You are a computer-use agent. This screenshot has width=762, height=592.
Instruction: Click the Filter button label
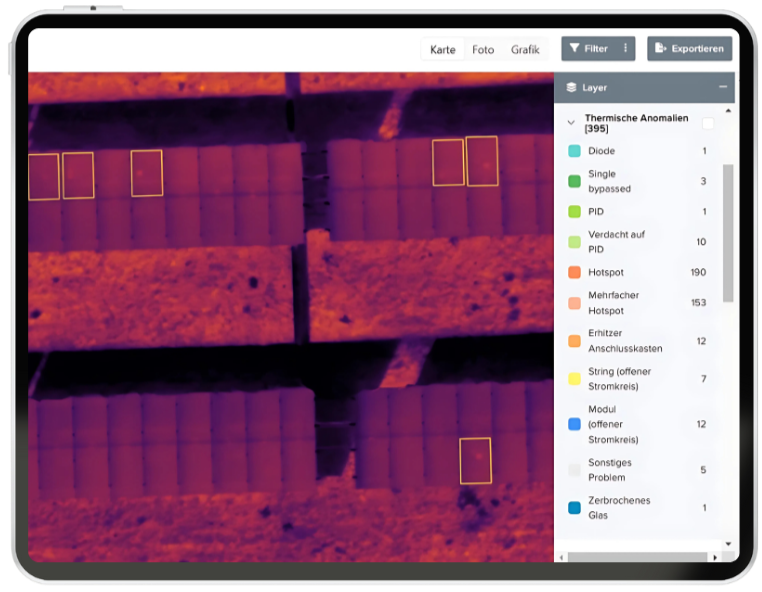tap(596, 48)
